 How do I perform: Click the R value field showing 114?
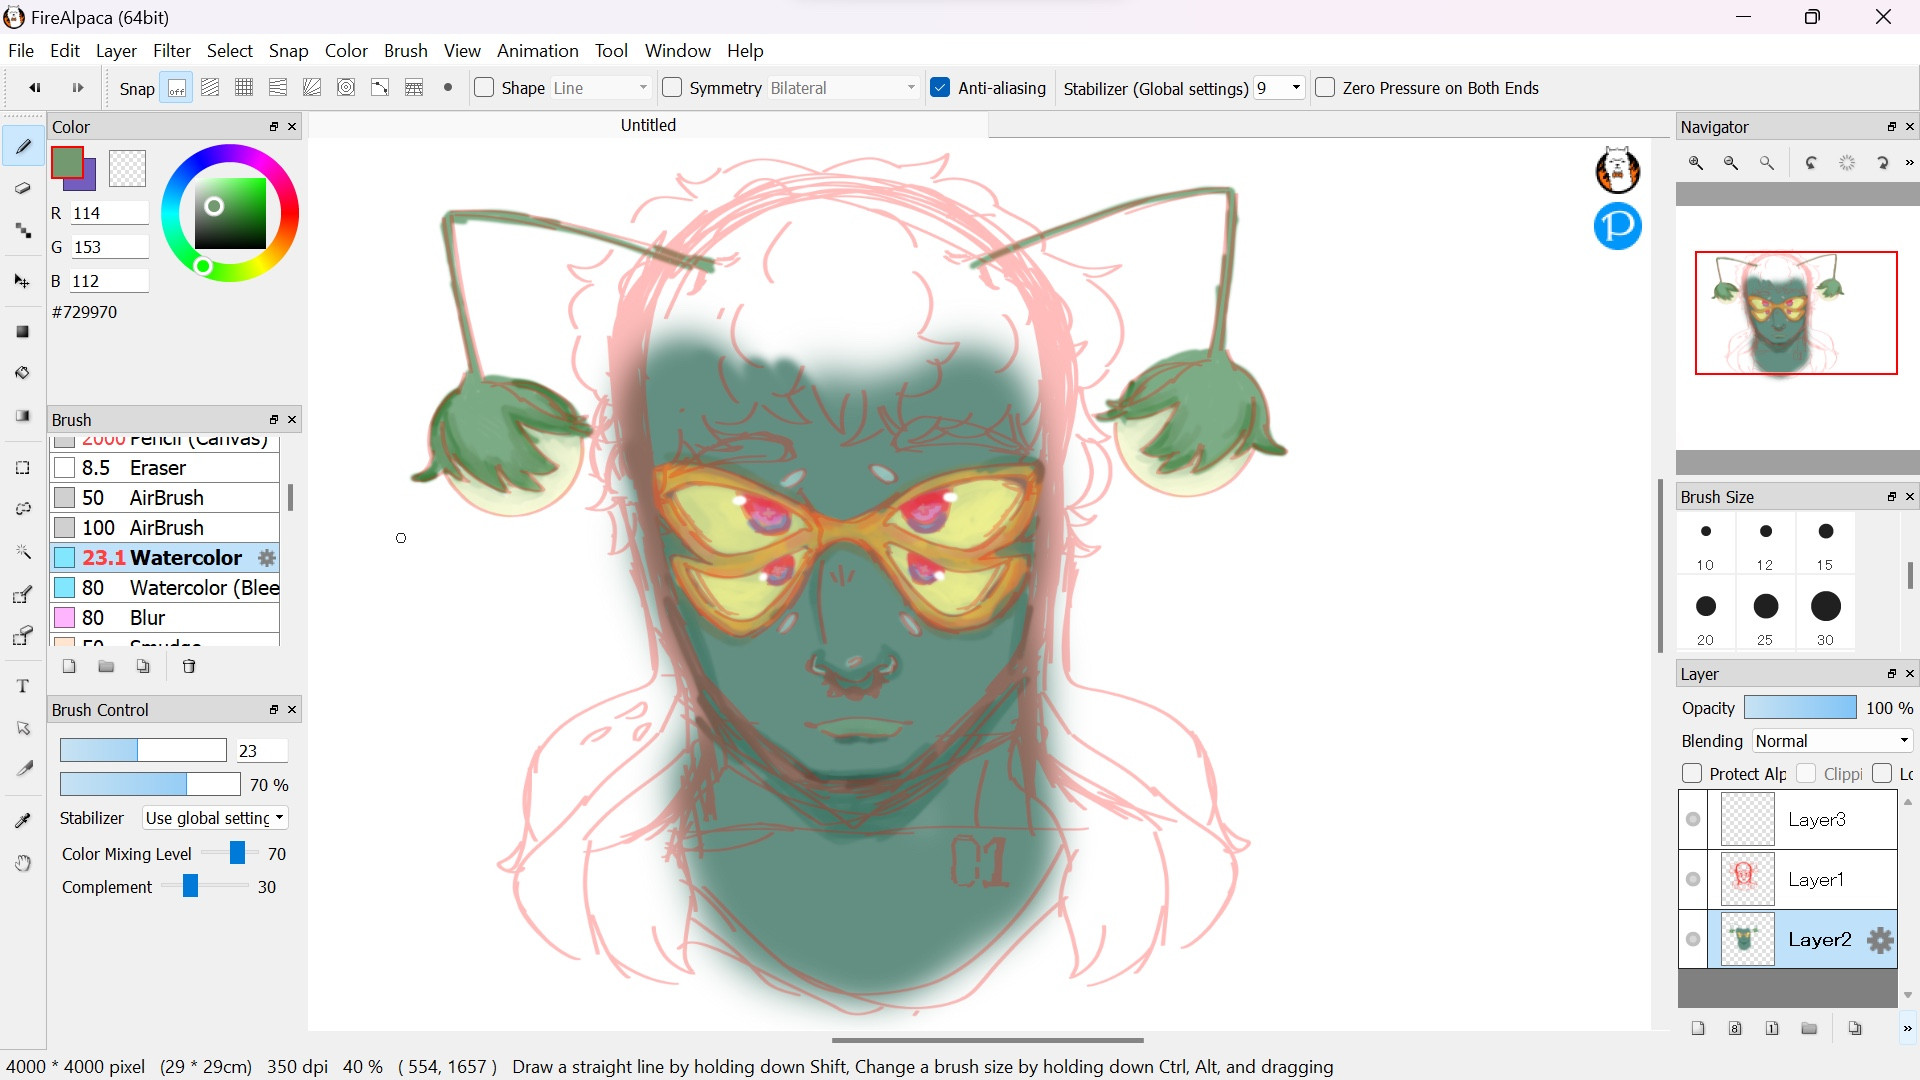click(109, 213)
